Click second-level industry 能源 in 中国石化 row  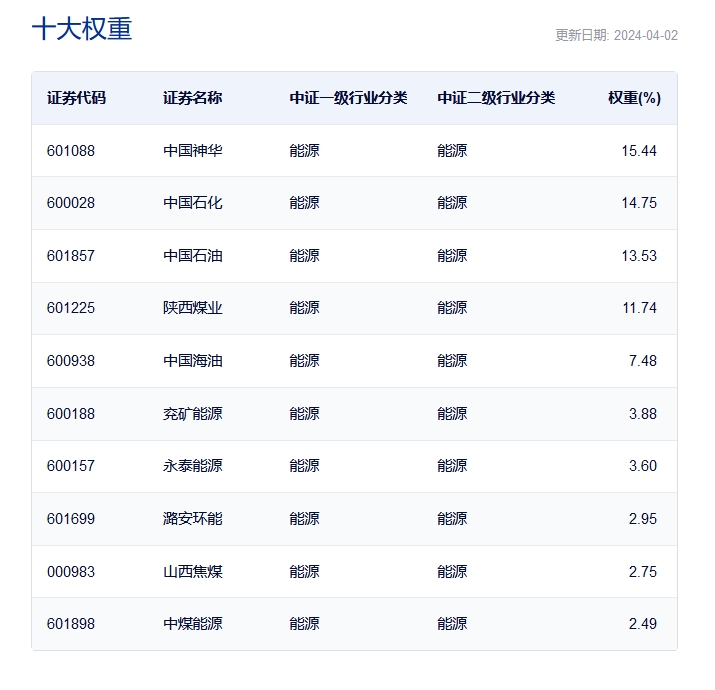[452, 203]
